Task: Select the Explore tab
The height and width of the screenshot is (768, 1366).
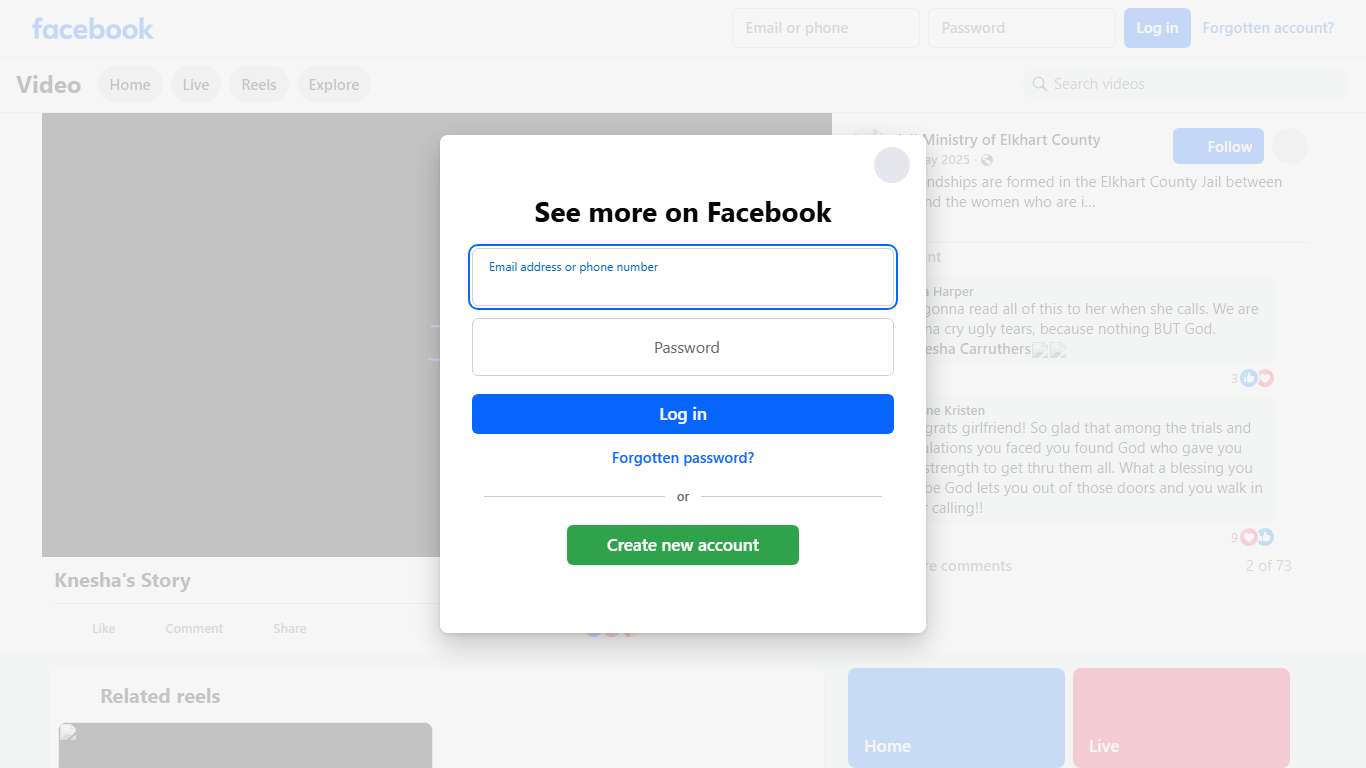Action: click(x=334, y=85)
